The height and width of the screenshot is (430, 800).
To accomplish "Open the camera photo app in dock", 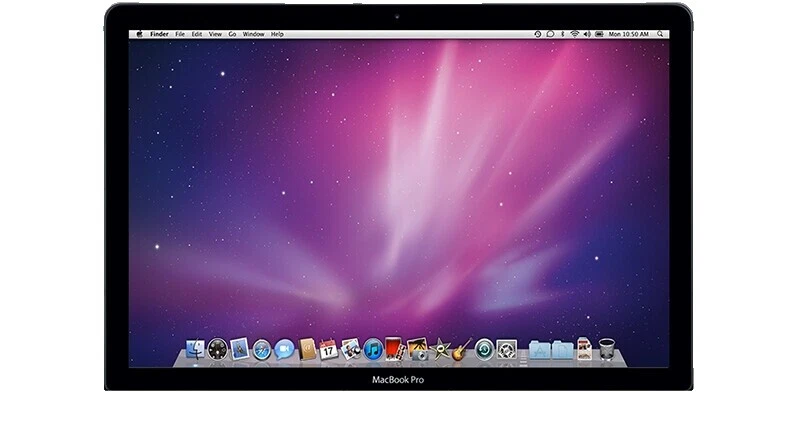I will 418,349.
